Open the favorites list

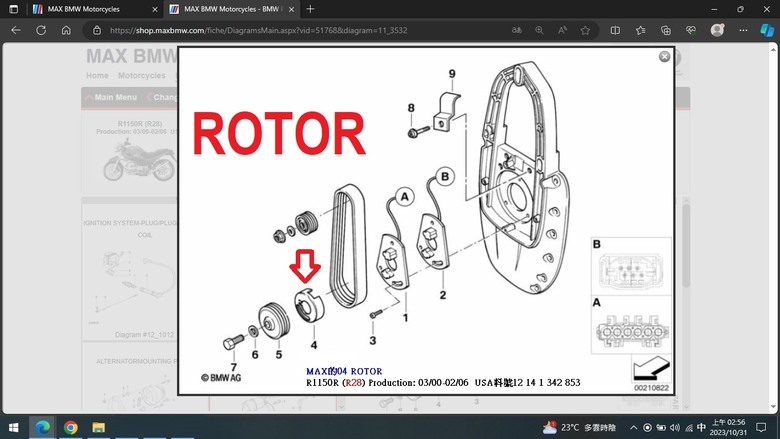pyautogui.click(x=640, y=30)
